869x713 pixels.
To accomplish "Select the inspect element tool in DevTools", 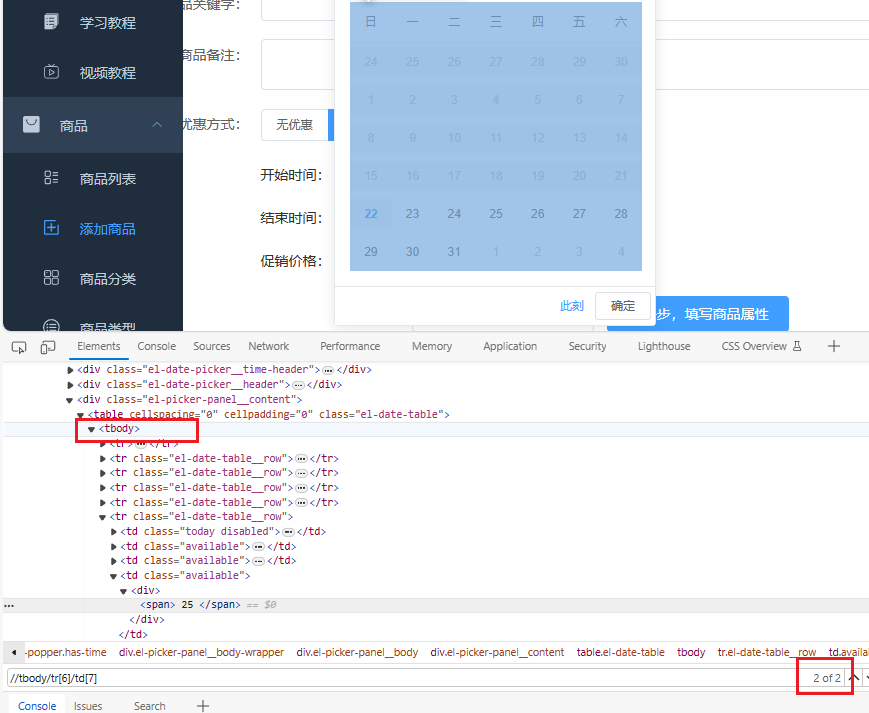I will (x=18, y=346).
